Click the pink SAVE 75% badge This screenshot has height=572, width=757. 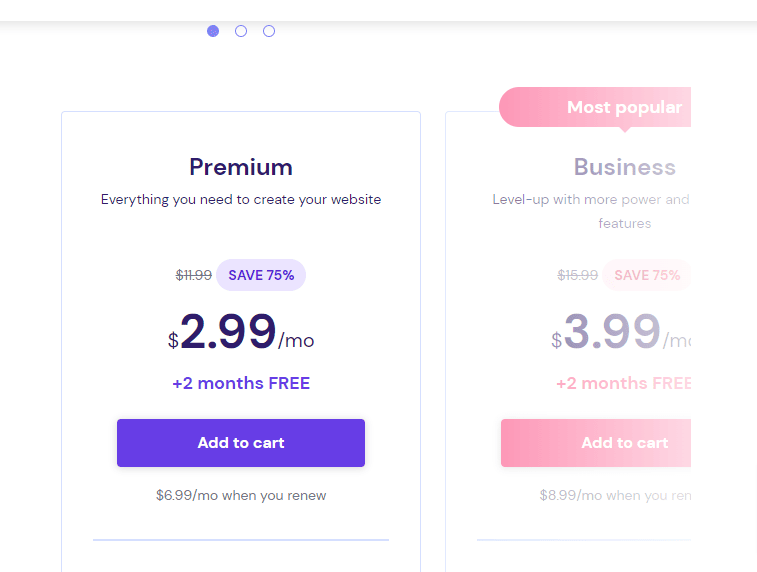click(x=646, y=275)
